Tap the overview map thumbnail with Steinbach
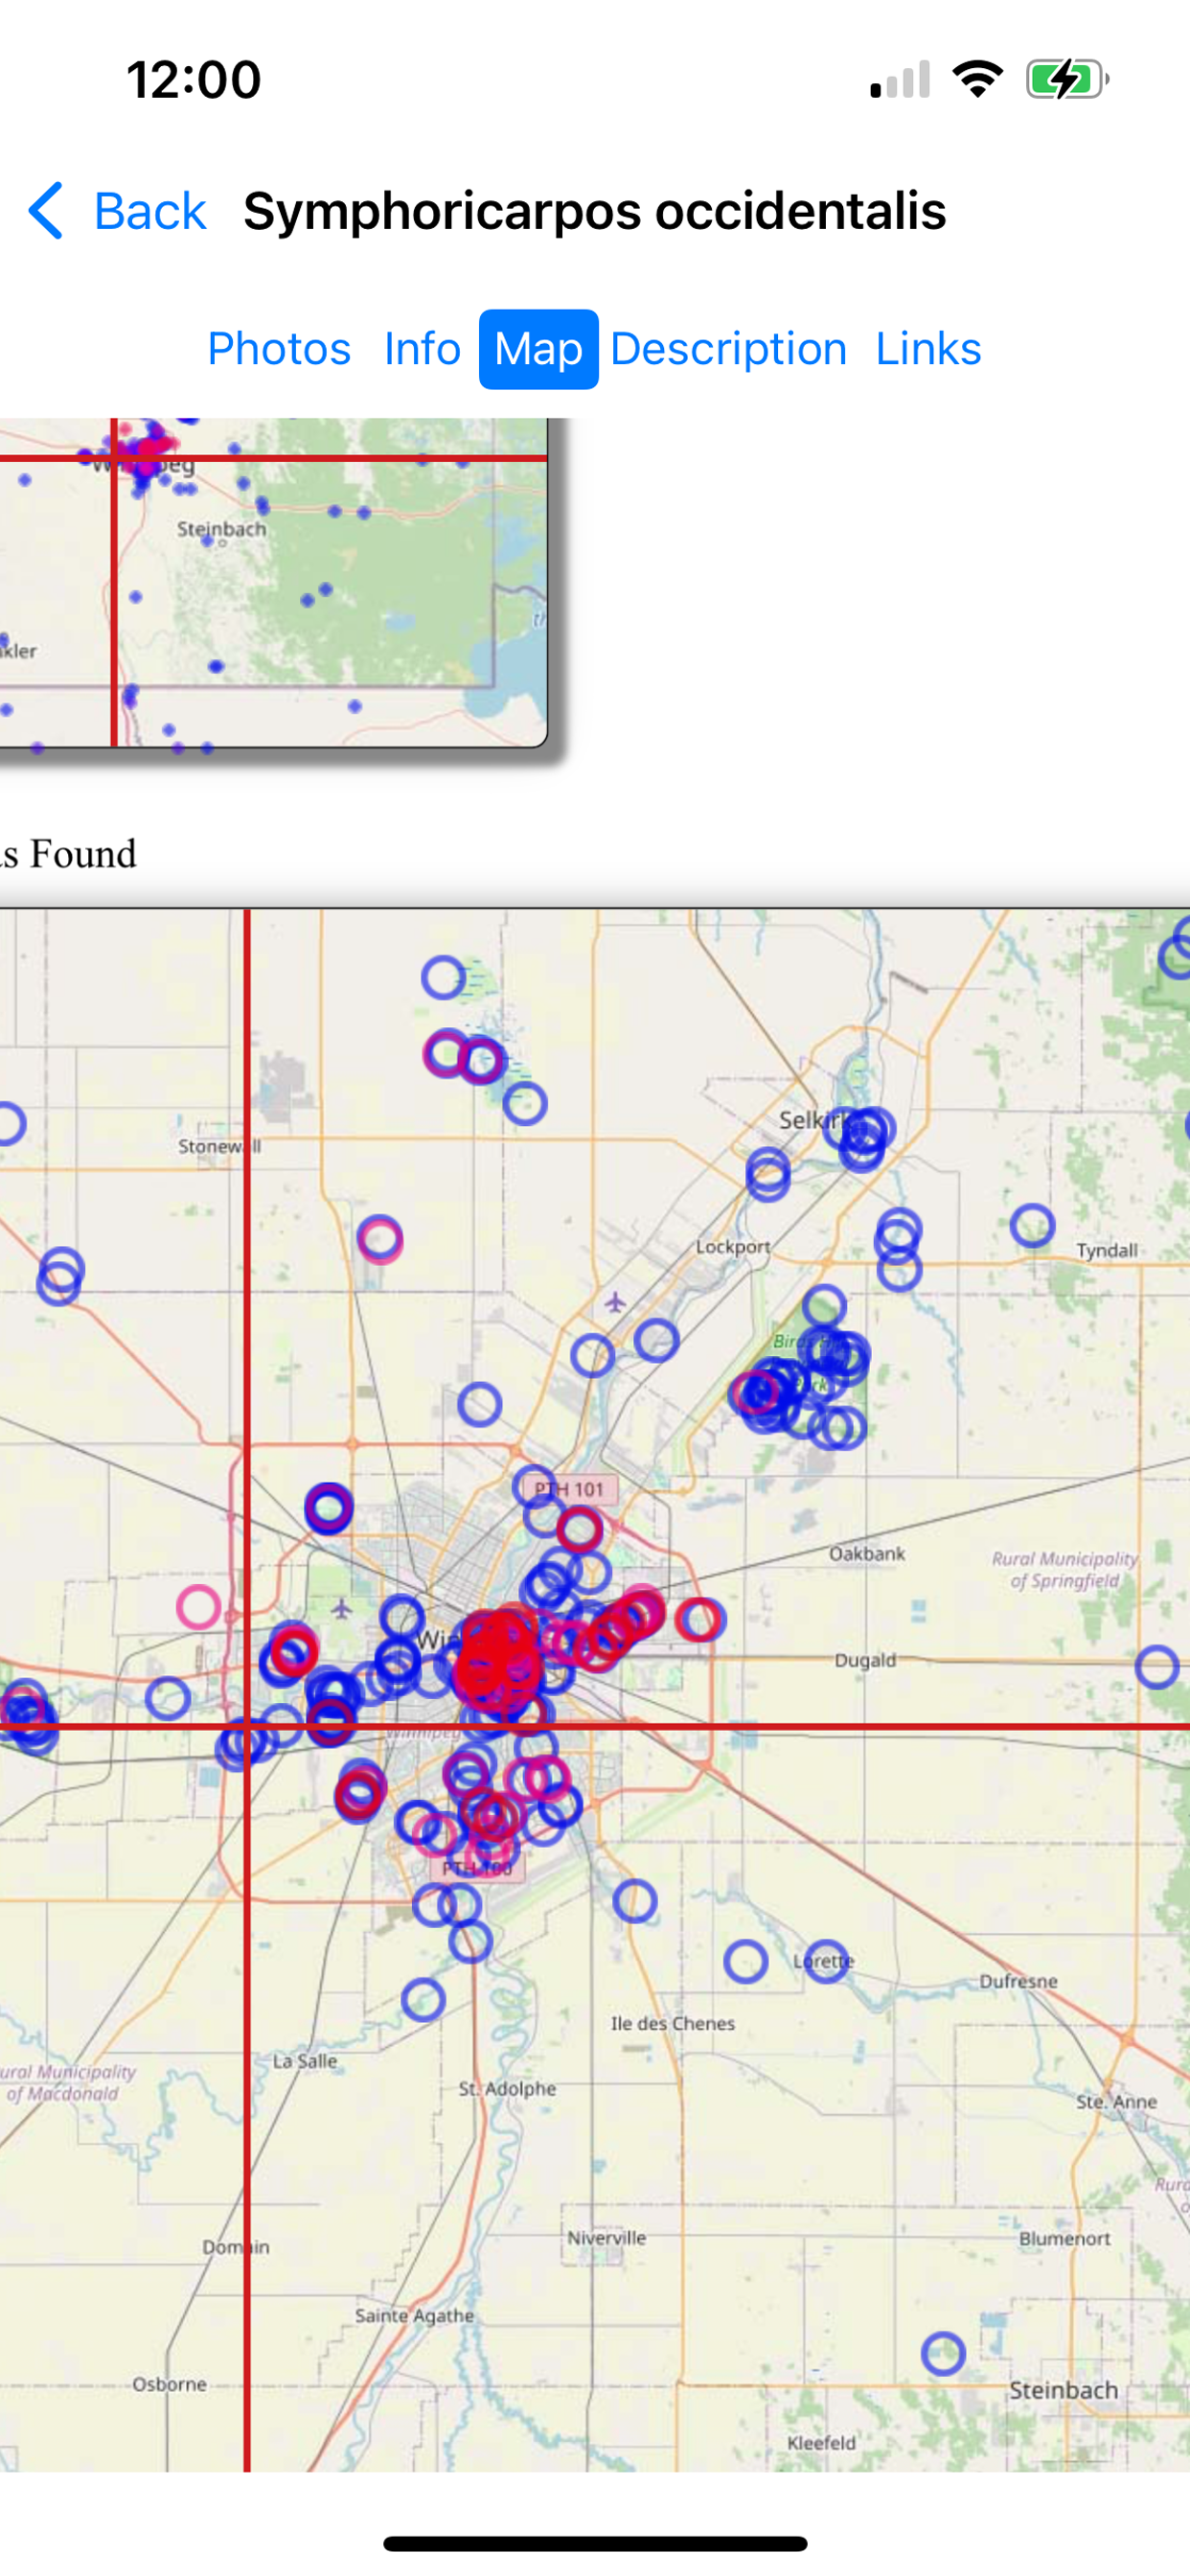 pyautogui.click(x=274, y=582)
